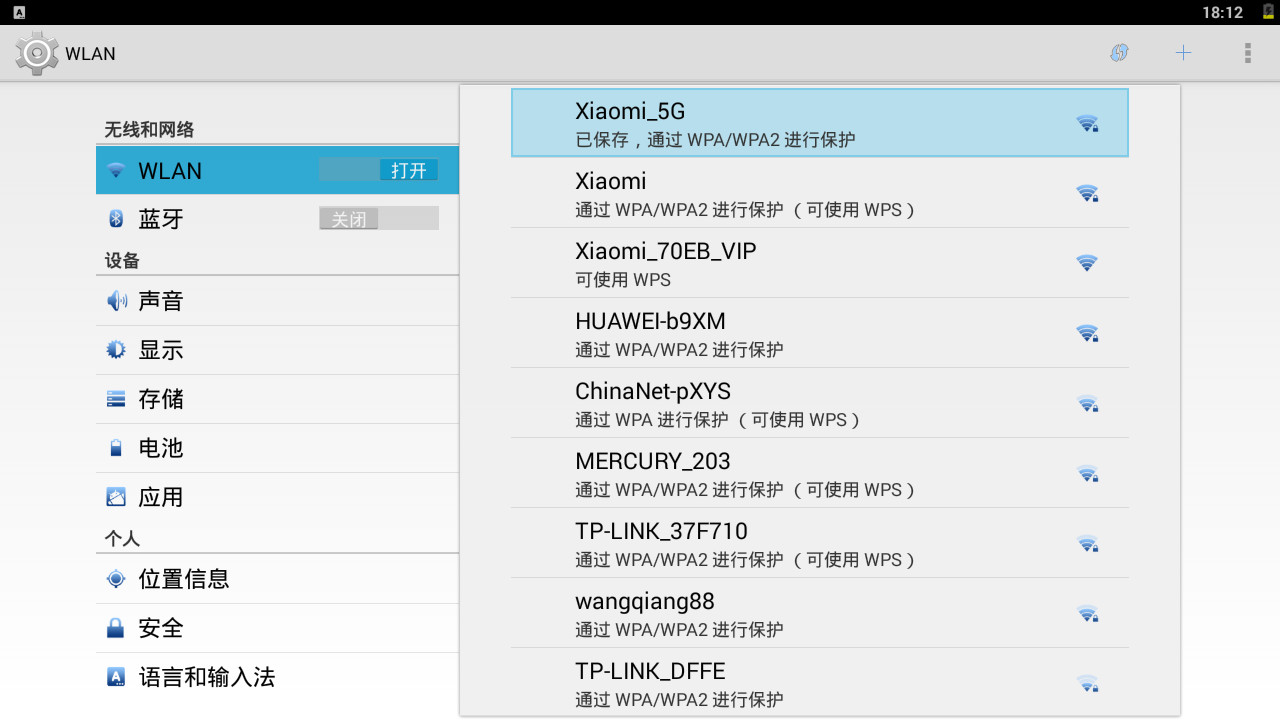The image size is (1280, 720).
Task: Add a network with plus icon
Action: (x=1183, y=53)
